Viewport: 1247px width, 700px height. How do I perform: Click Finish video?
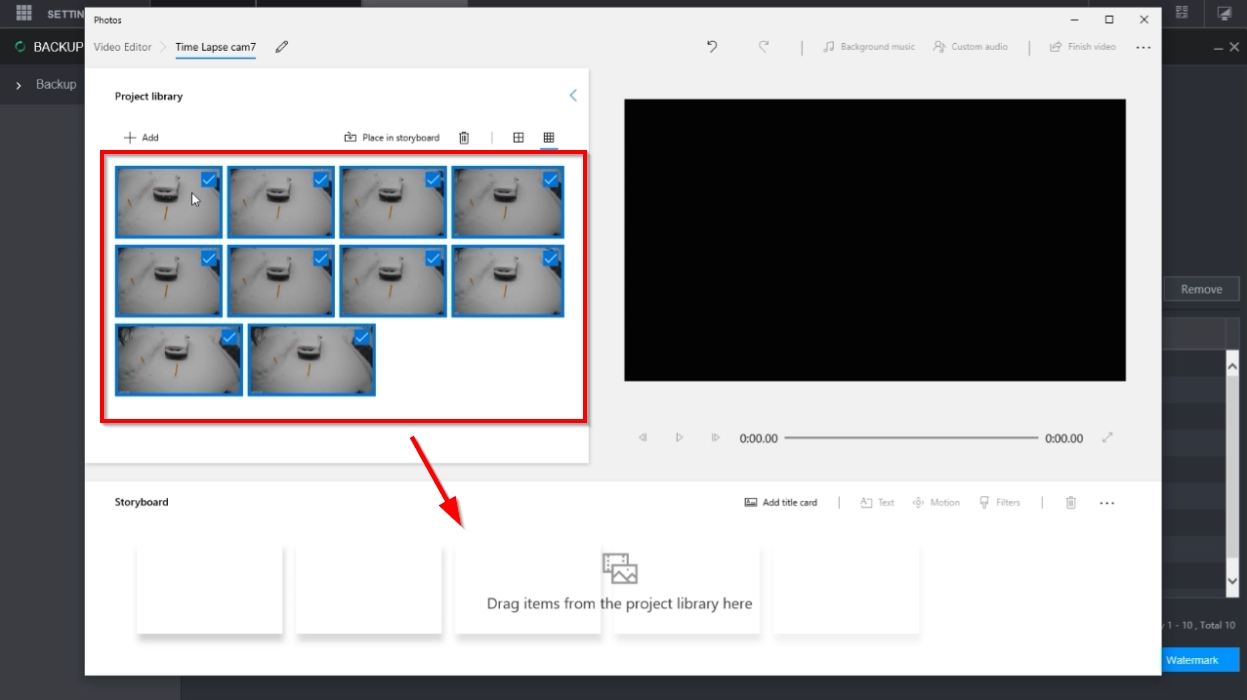pyautogui.click(x=1082, y=47)
